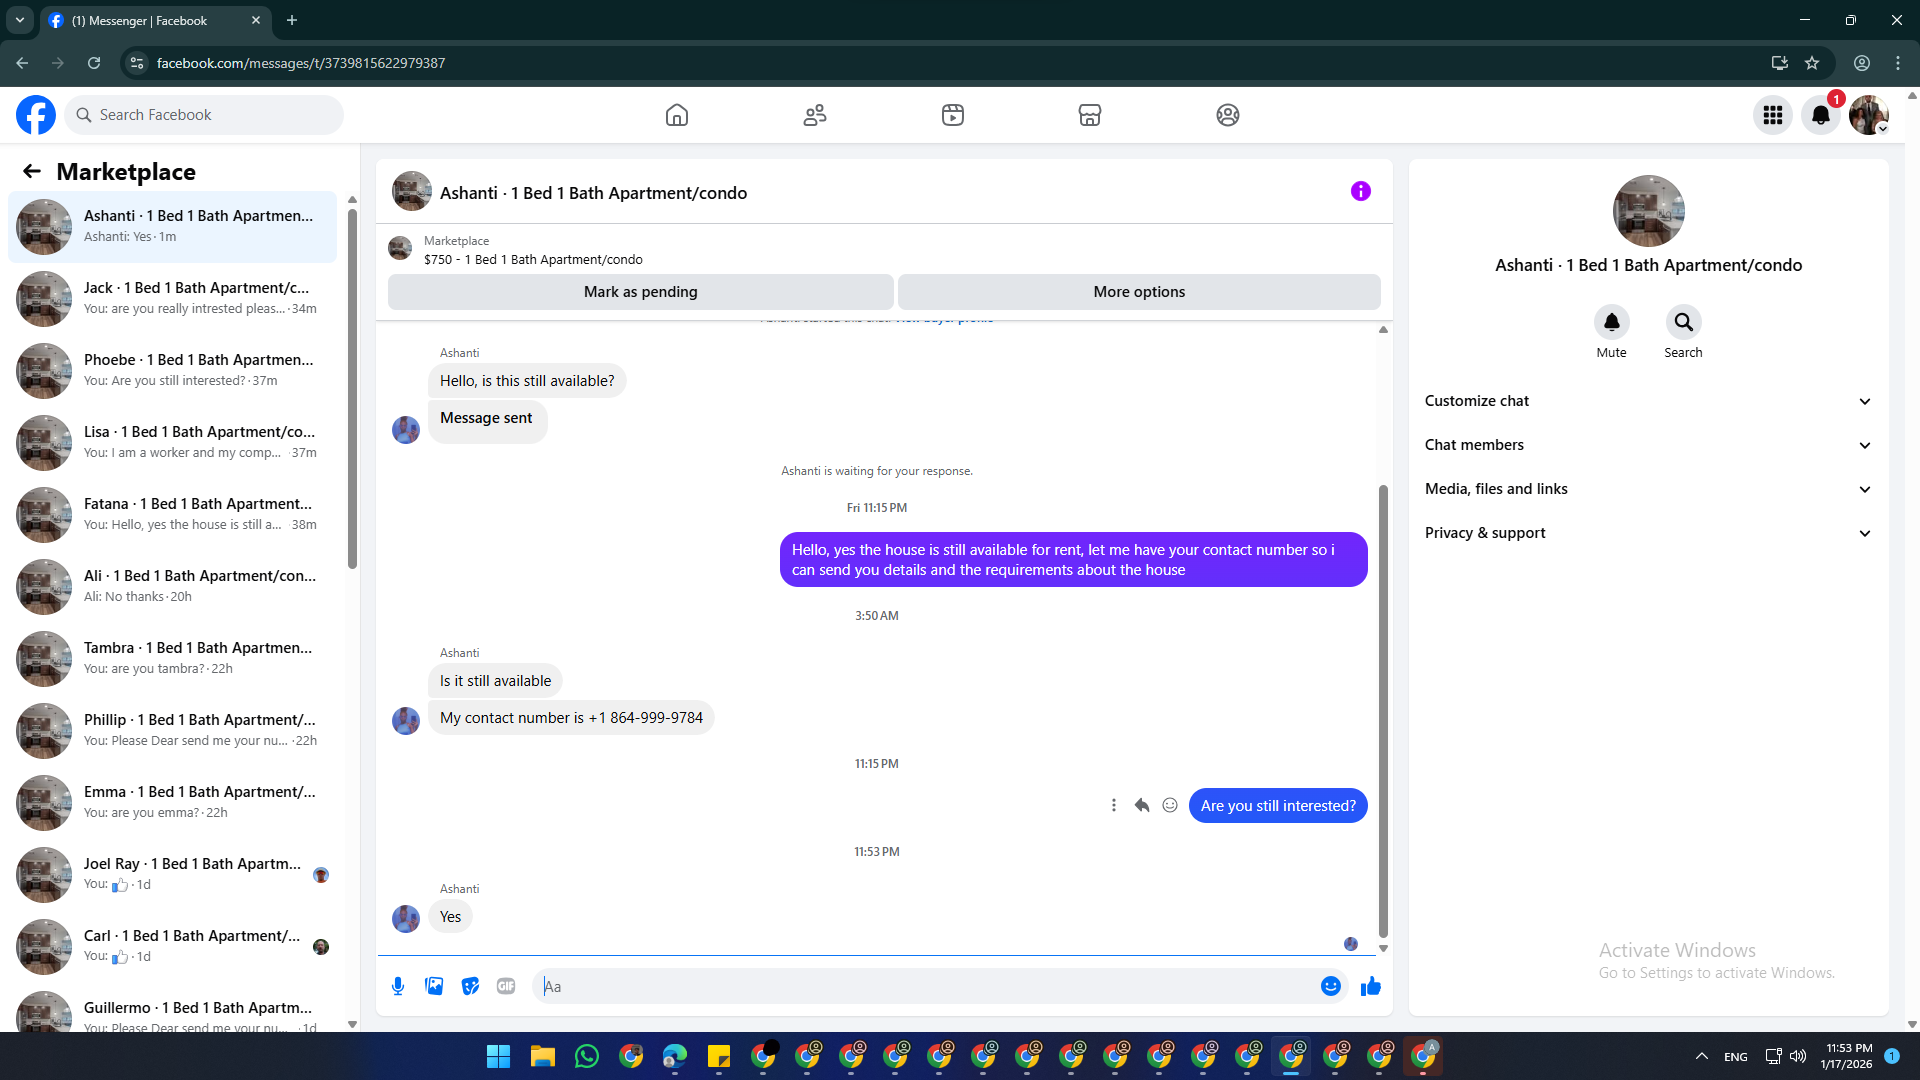Click the voice clip microphone icon
The width and height of the screenshot is (1920, 1080).
[398, 986]
